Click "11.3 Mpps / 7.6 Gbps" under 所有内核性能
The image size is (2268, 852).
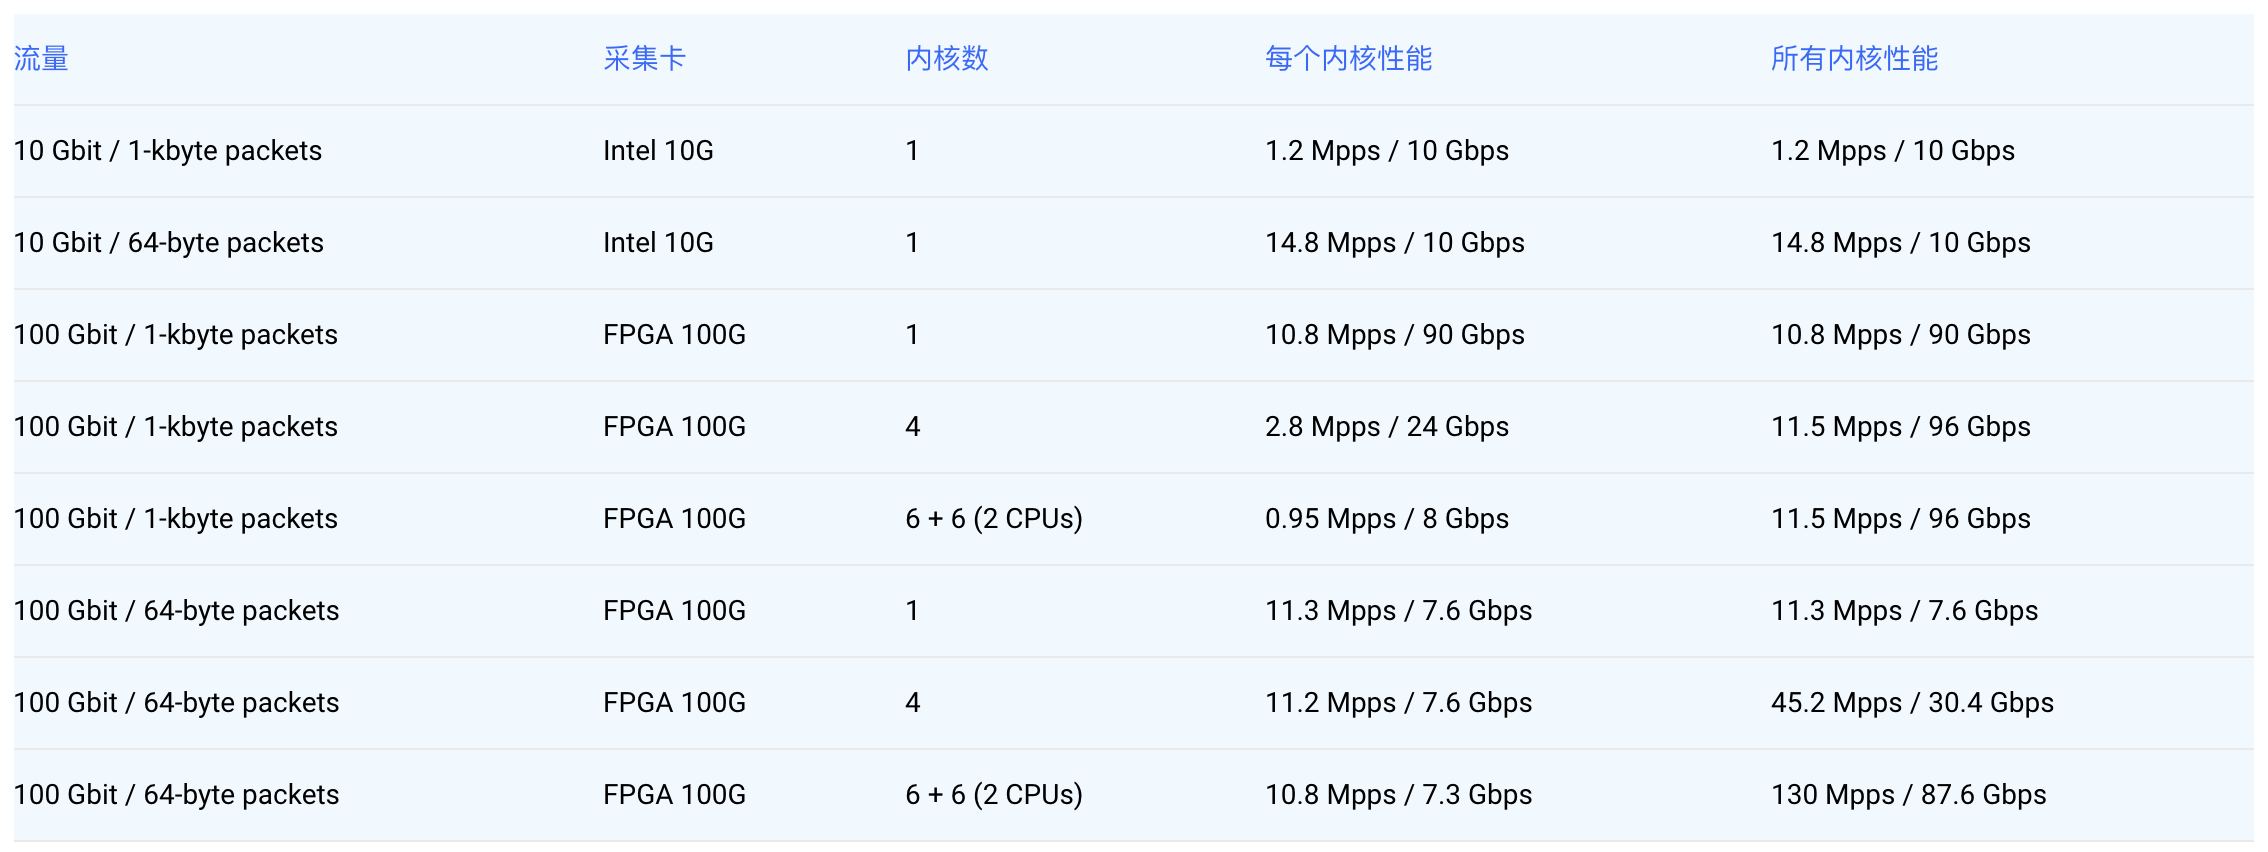pyautogui.click(x=1904, y=611)
